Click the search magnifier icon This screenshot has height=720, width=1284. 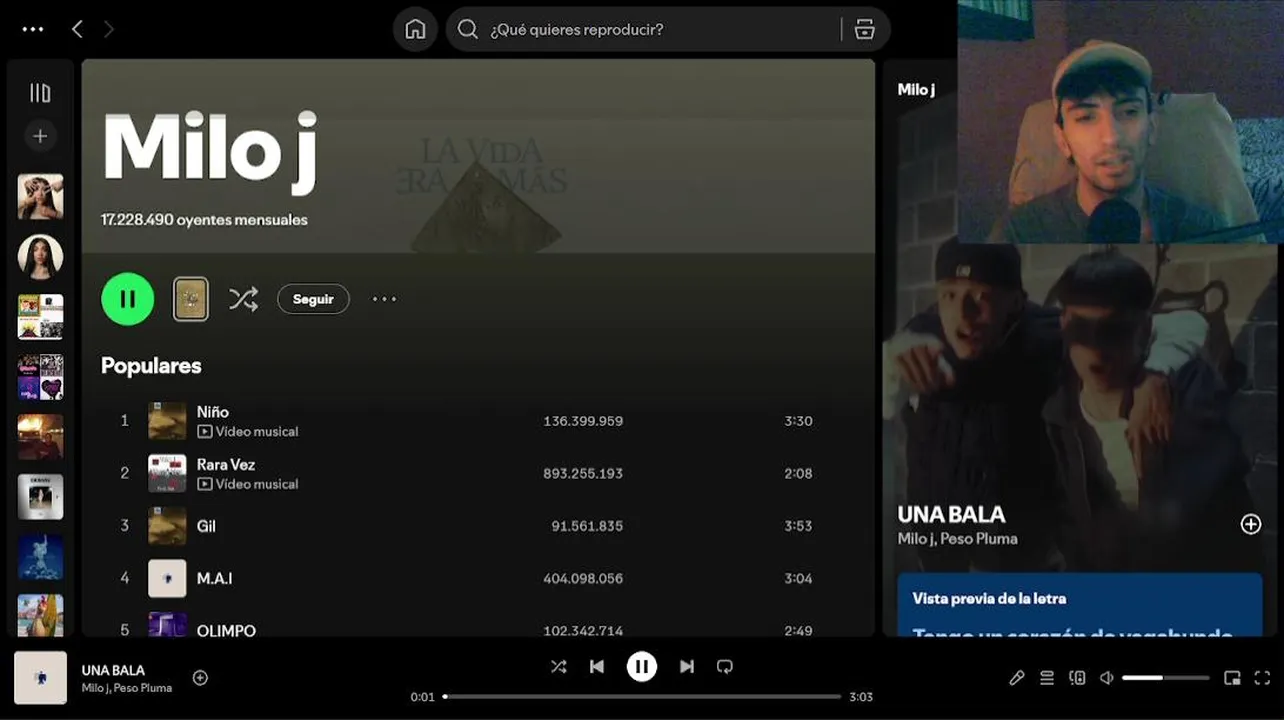(467, 29)
